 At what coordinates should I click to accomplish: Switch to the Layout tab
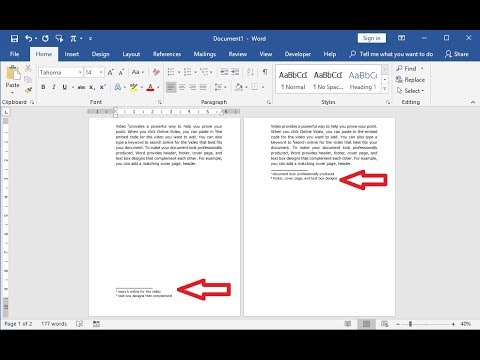[x=131, y=54]
